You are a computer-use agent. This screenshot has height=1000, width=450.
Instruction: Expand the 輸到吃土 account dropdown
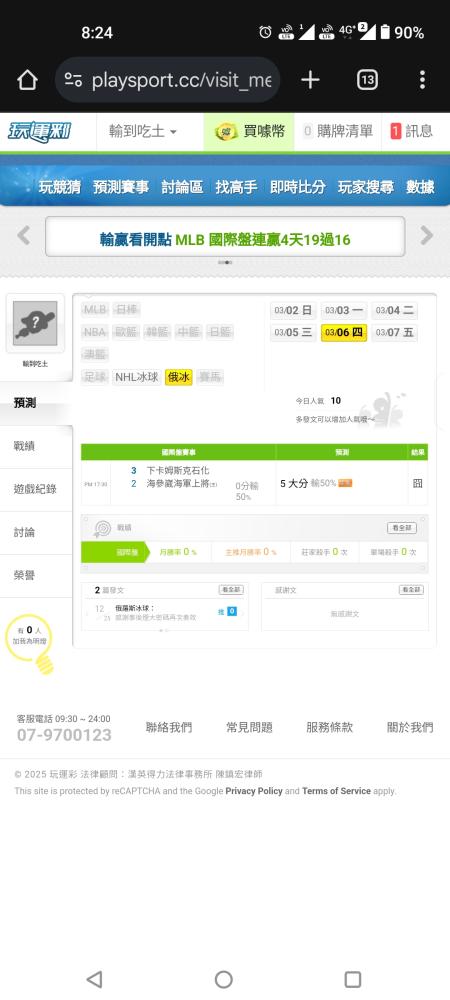click(x=143, y=131)
